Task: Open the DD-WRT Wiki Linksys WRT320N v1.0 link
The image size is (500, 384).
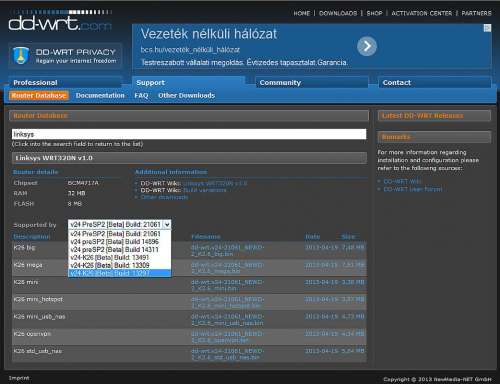Action: [215, 183]
